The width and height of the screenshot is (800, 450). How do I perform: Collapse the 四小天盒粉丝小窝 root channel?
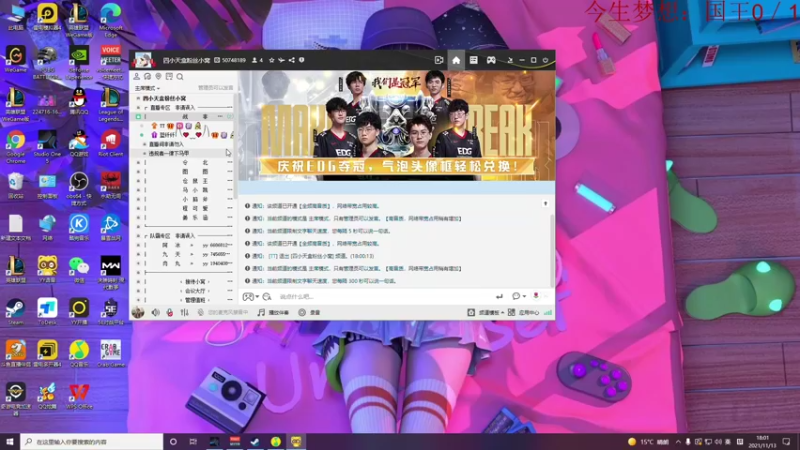point(138,98)
